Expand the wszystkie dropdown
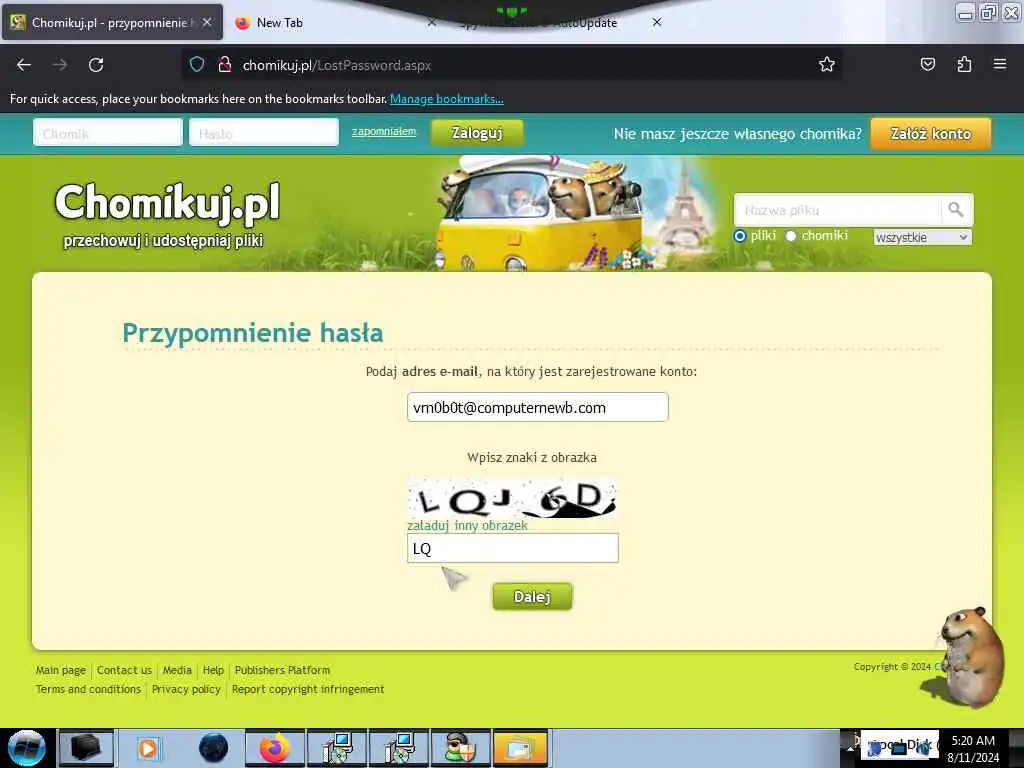The image size is (1024, 768). click(x=922, y=237)
